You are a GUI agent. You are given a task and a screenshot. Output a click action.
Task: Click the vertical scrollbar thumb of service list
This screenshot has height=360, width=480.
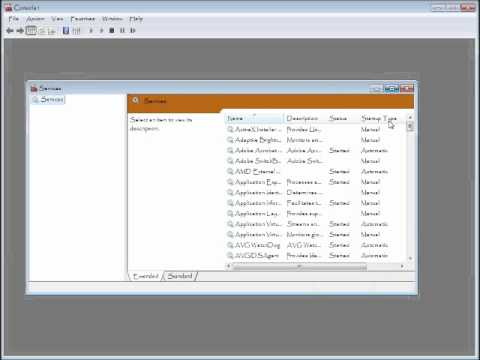point(410,126)
